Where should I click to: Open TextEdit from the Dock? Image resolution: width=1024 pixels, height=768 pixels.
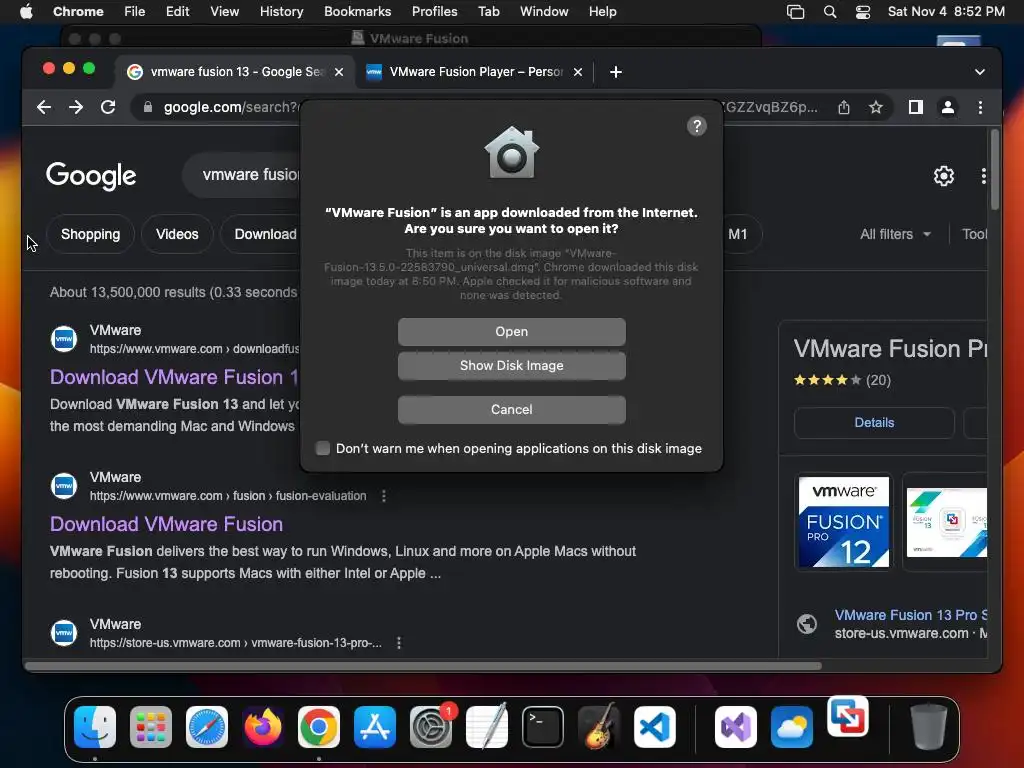point(487,727)
